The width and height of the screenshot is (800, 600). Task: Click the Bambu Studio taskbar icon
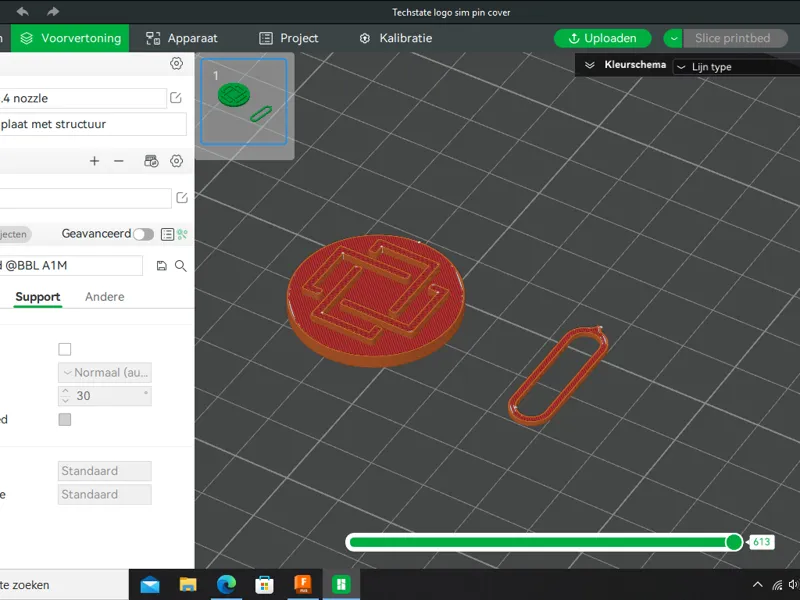[341, 585]
